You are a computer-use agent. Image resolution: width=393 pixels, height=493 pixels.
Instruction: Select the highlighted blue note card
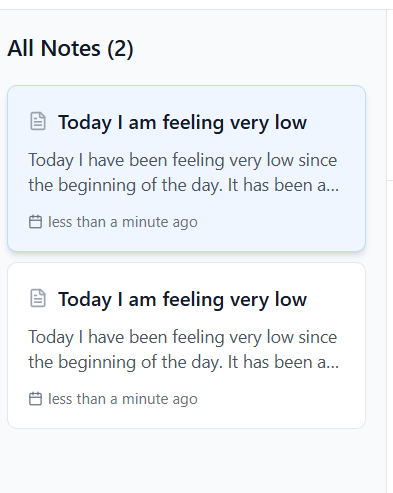[x=187, y=168]
